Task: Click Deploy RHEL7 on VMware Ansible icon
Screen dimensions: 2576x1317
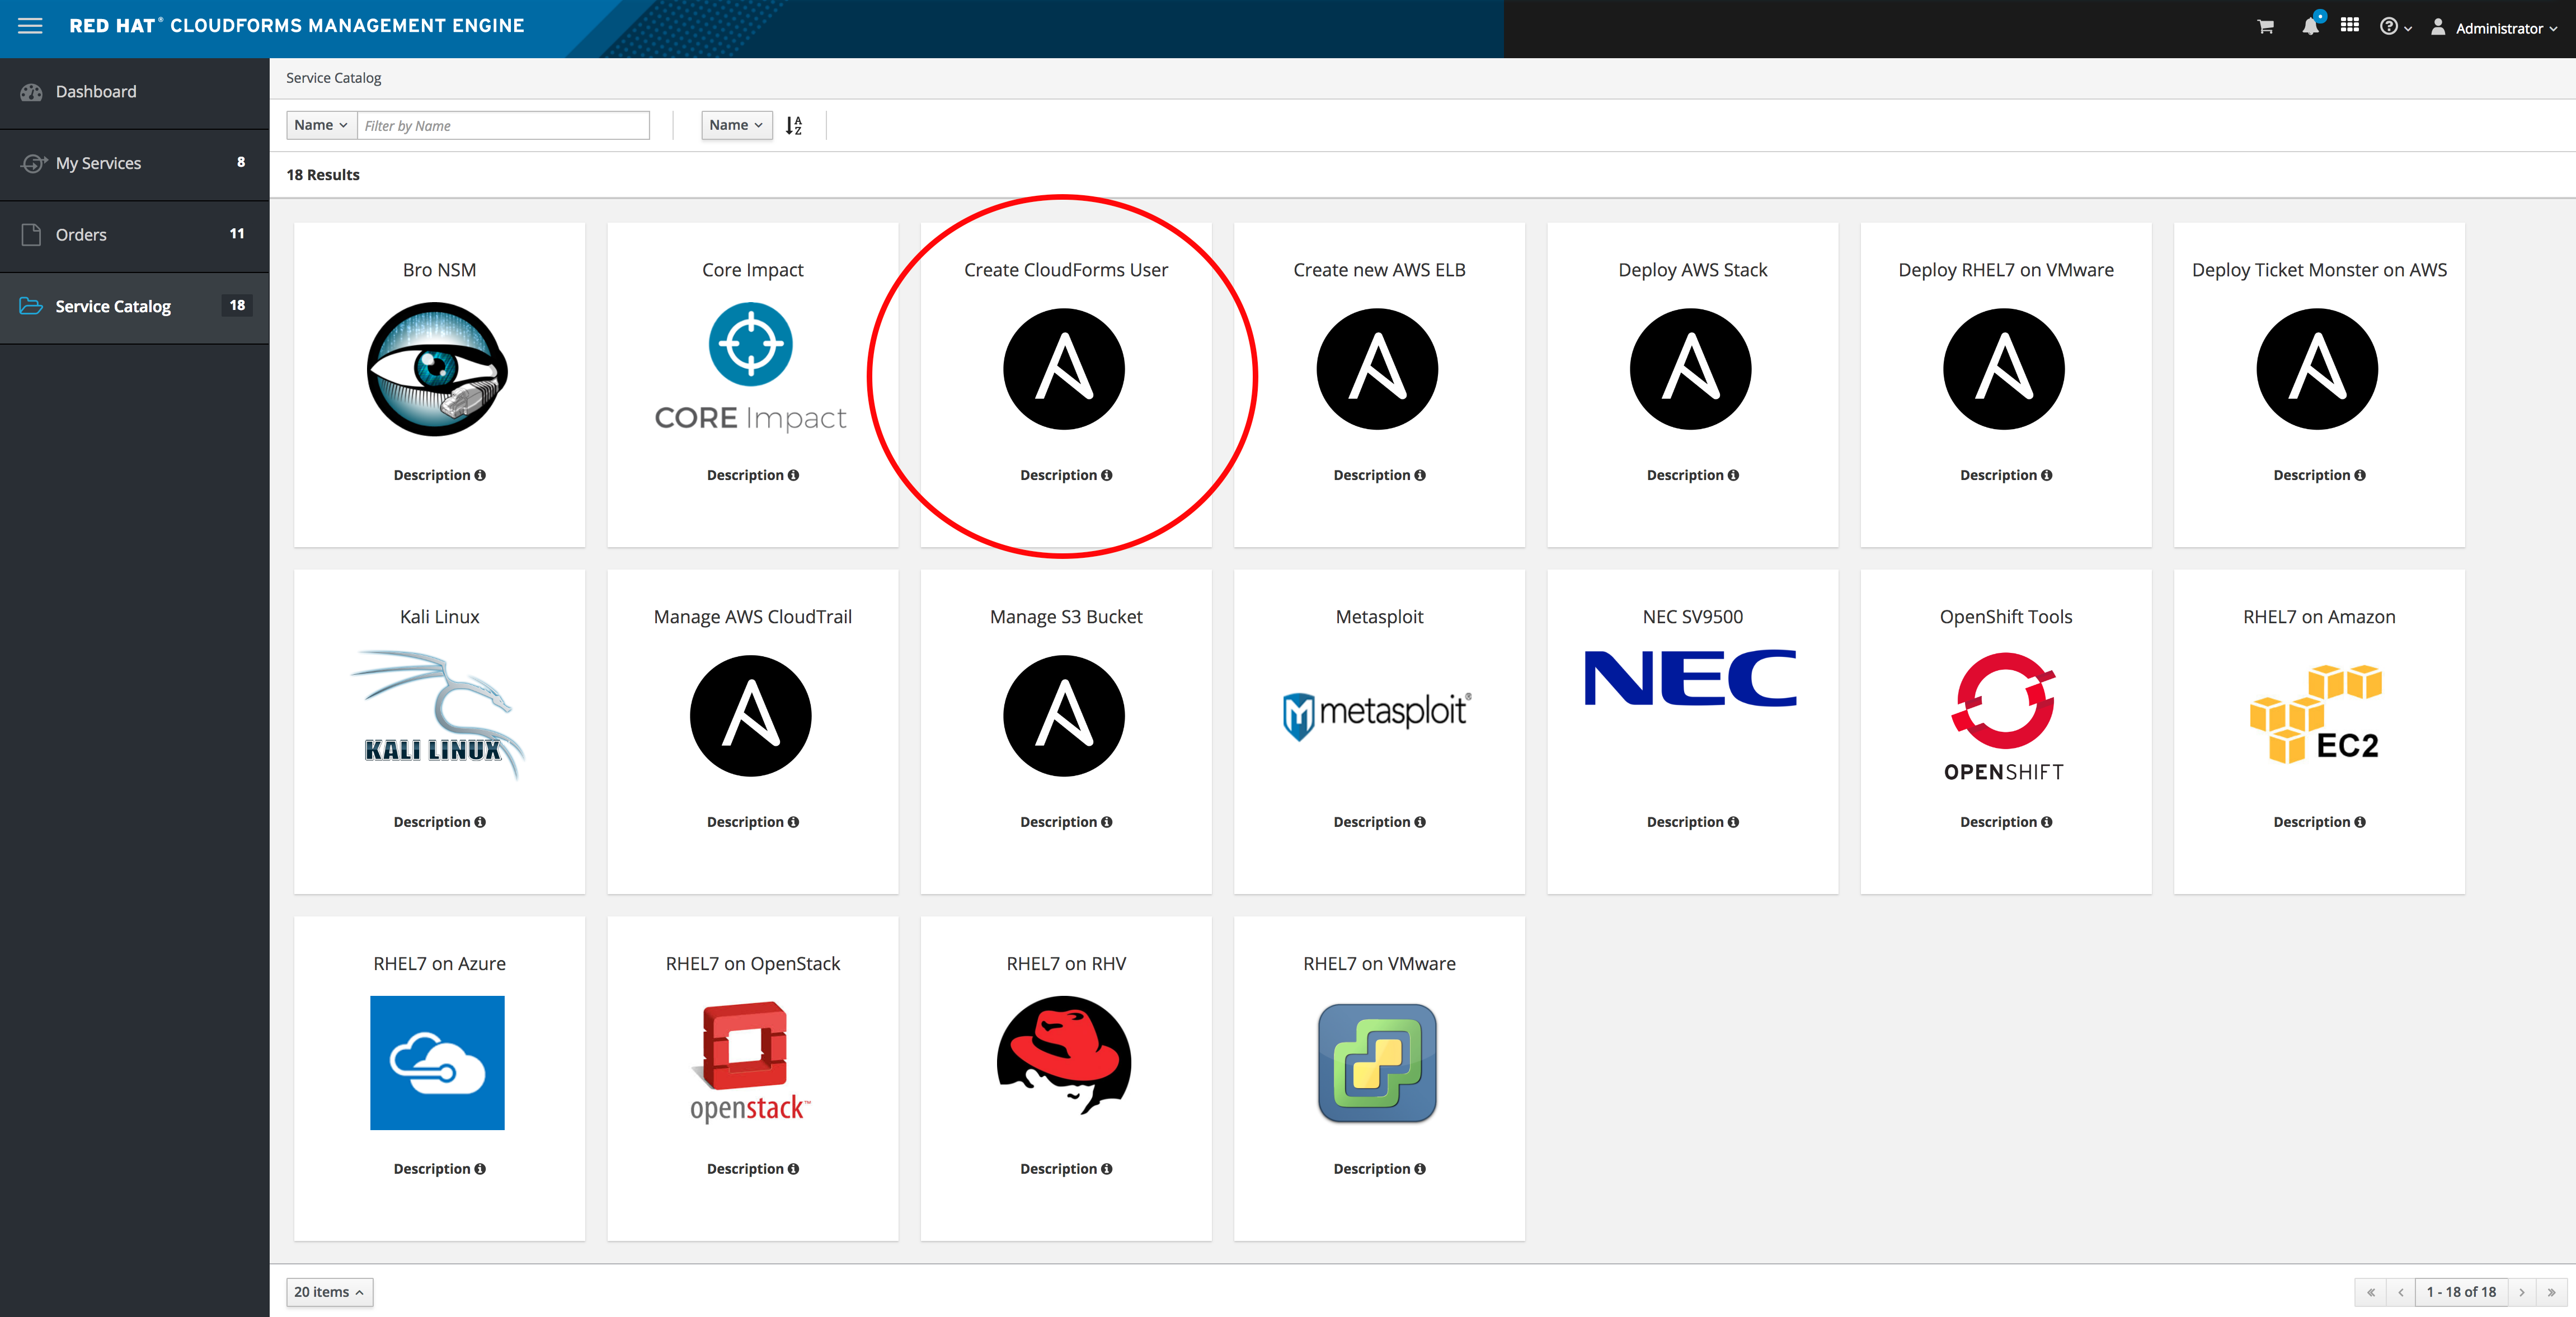Action: pyautogui.click(x=2004, y=369)
